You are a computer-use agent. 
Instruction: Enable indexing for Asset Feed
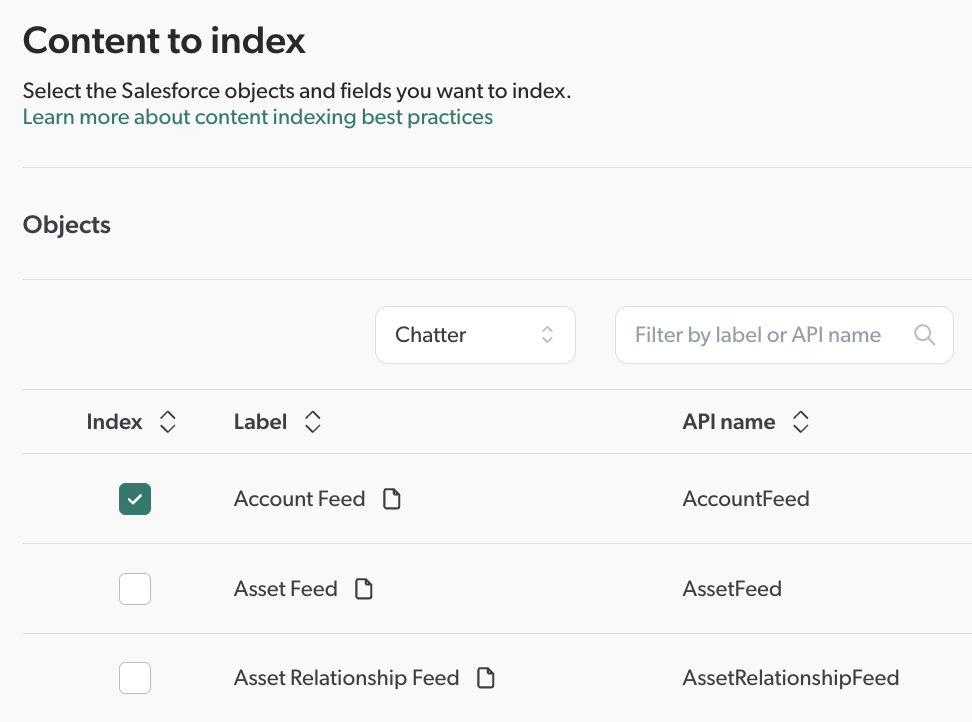[134, 588]
